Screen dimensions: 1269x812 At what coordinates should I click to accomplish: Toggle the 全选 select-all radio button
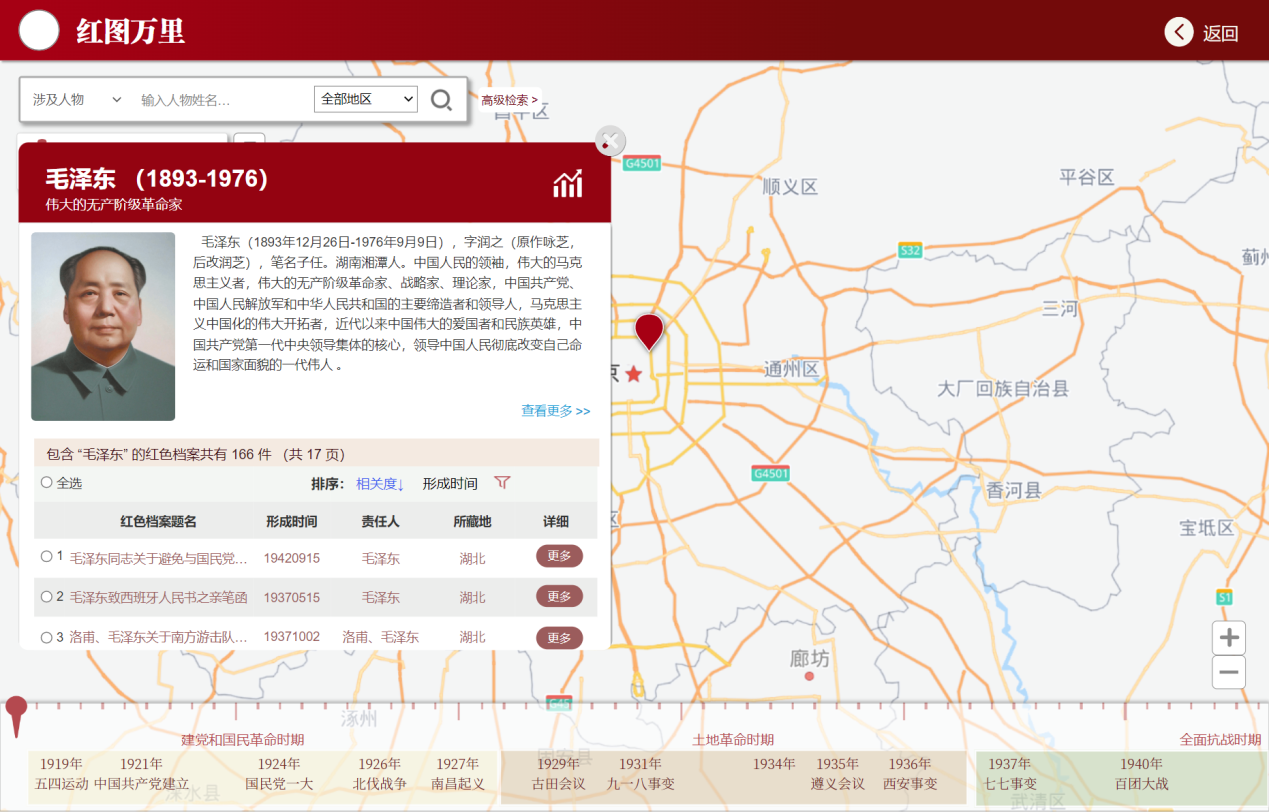tap(47, 483)
